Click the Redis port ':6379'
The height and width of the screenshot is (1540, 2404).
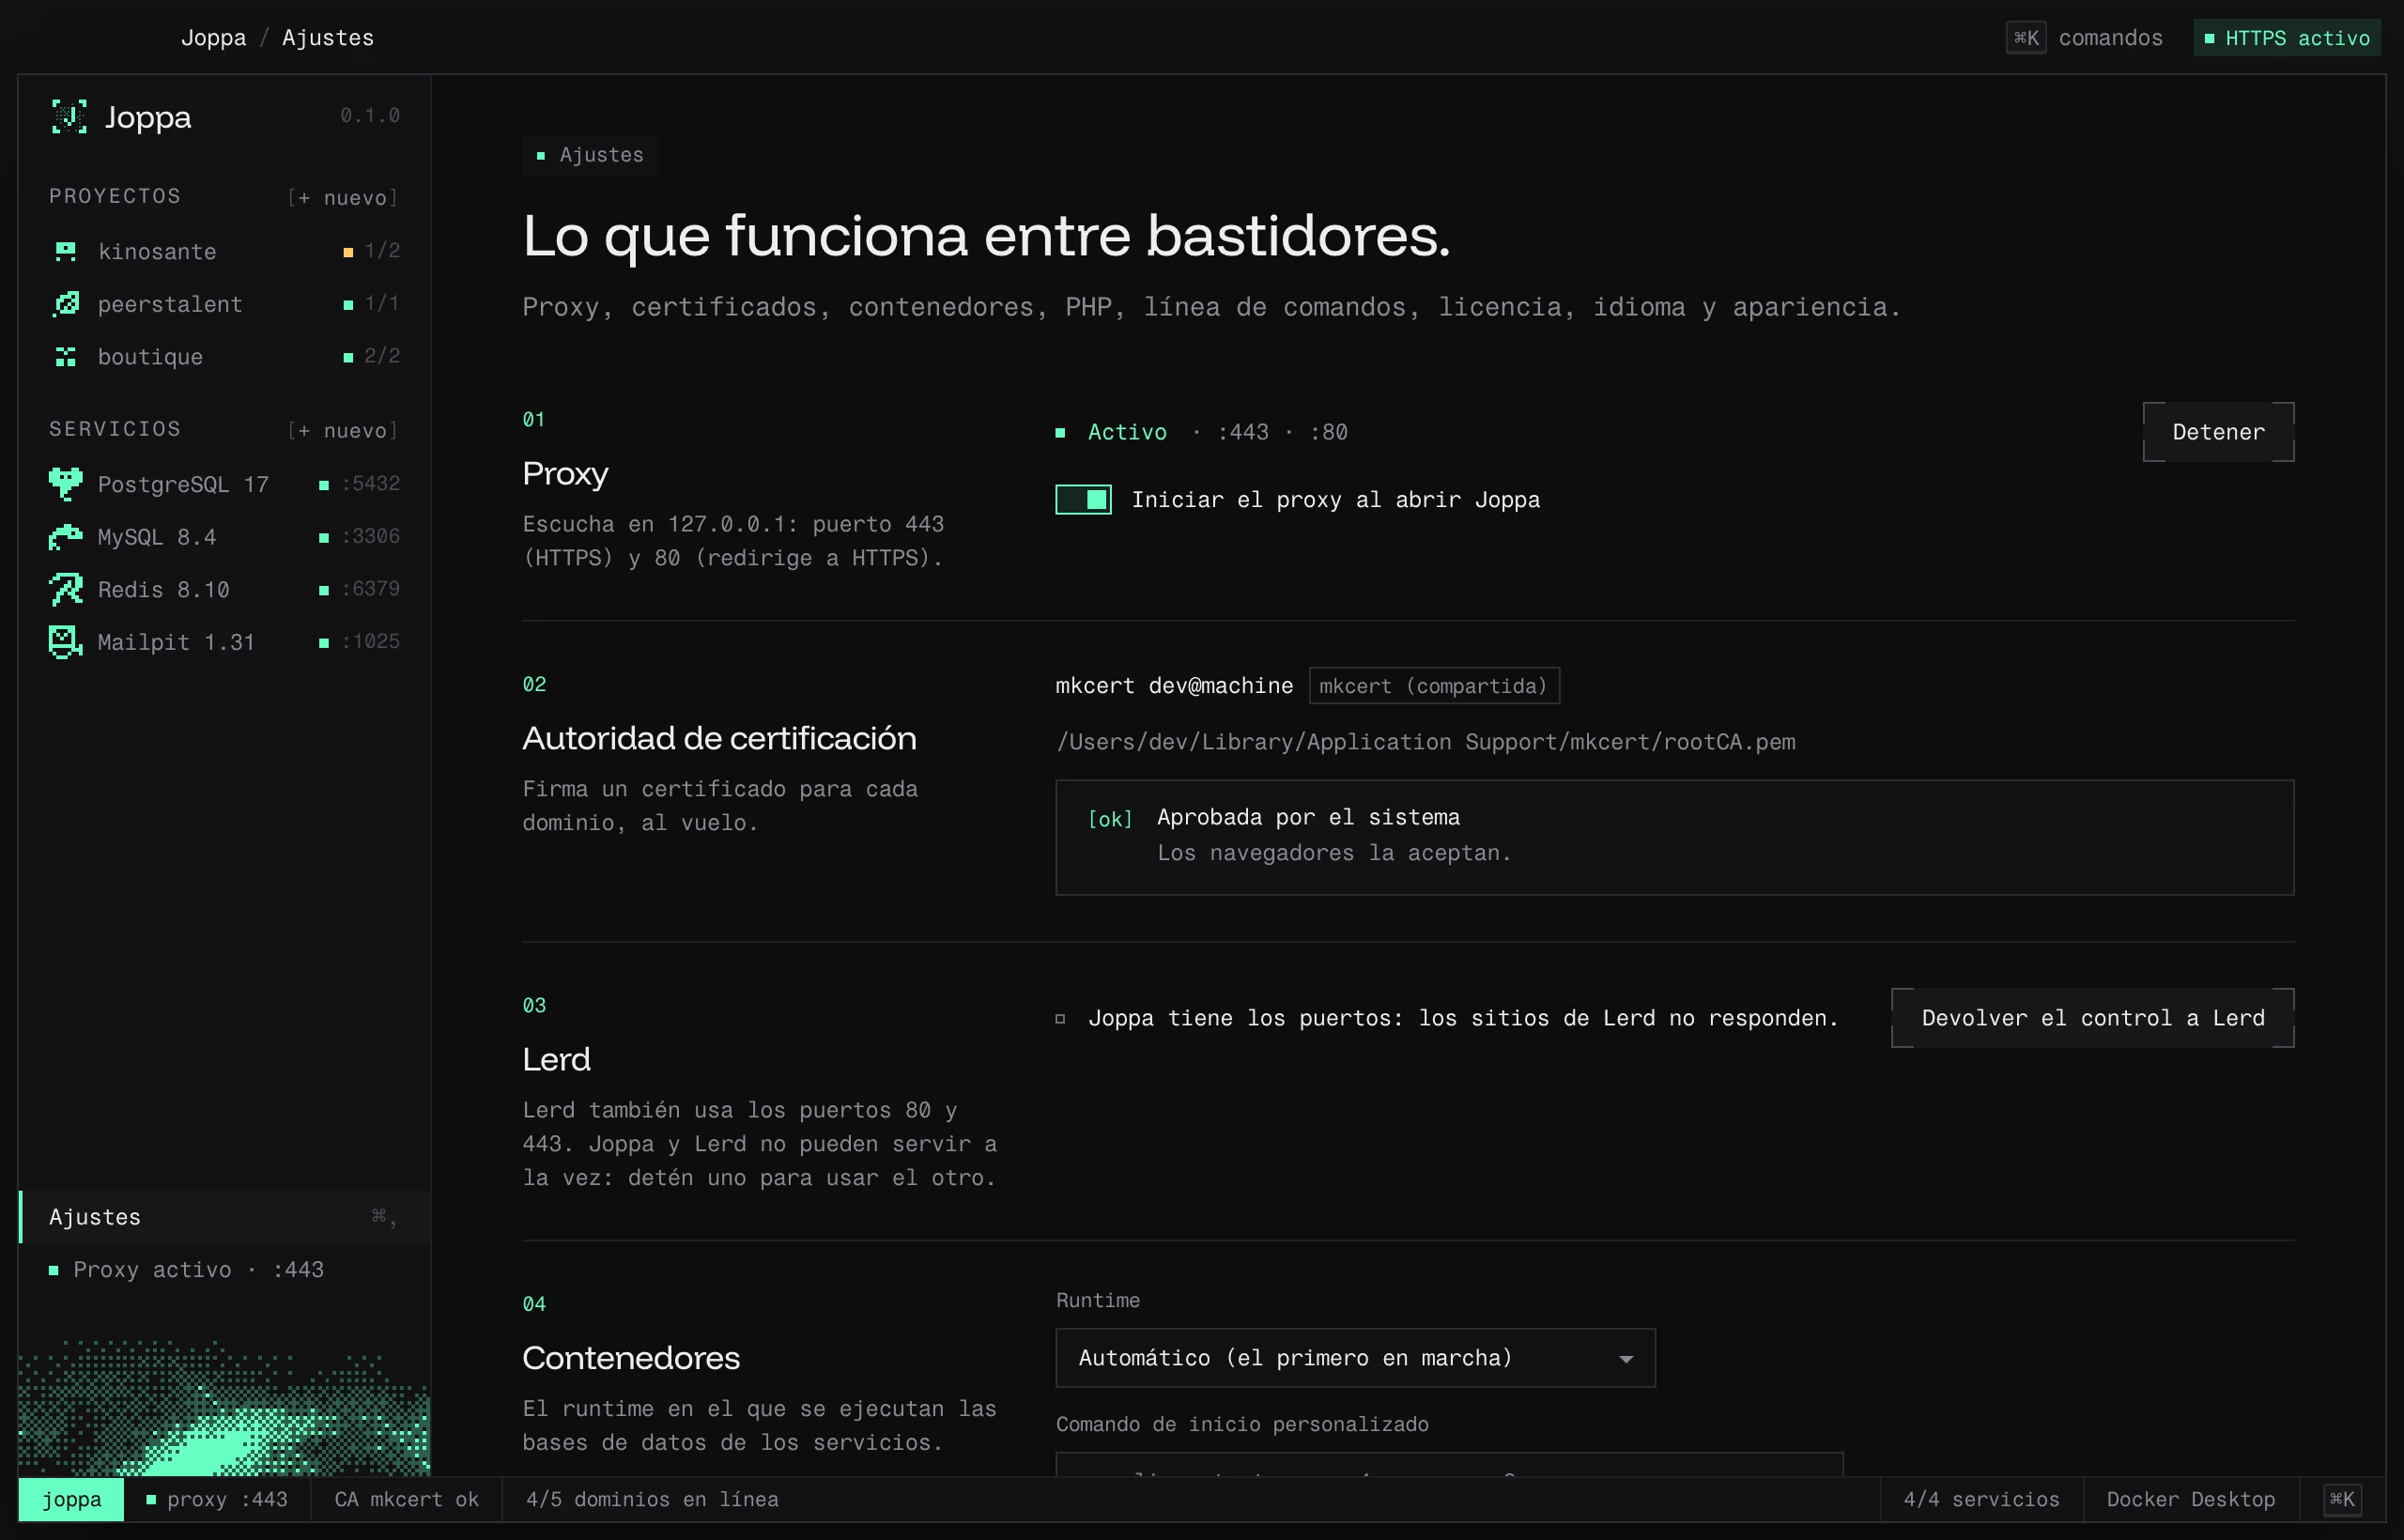(x=371, y=589)
